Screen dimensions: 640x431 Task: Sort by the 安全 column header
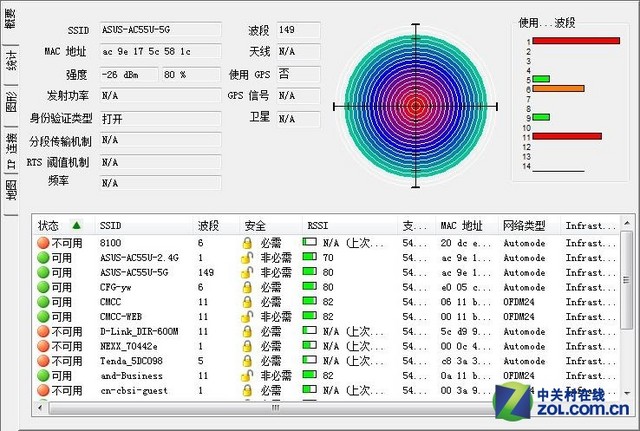click(x=271, y=225)
